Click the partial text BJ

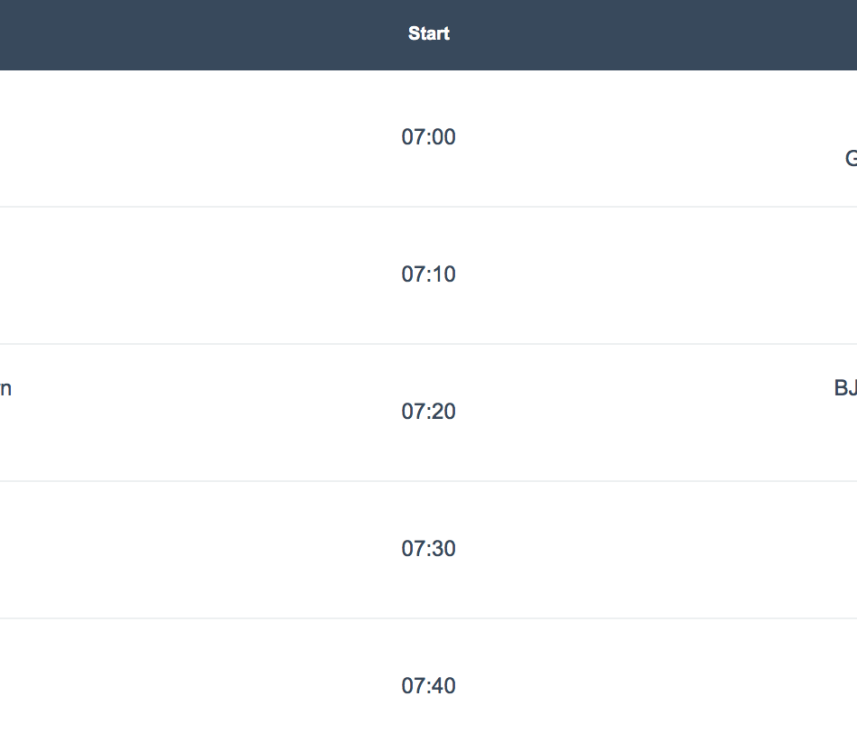tap(846, 388)
